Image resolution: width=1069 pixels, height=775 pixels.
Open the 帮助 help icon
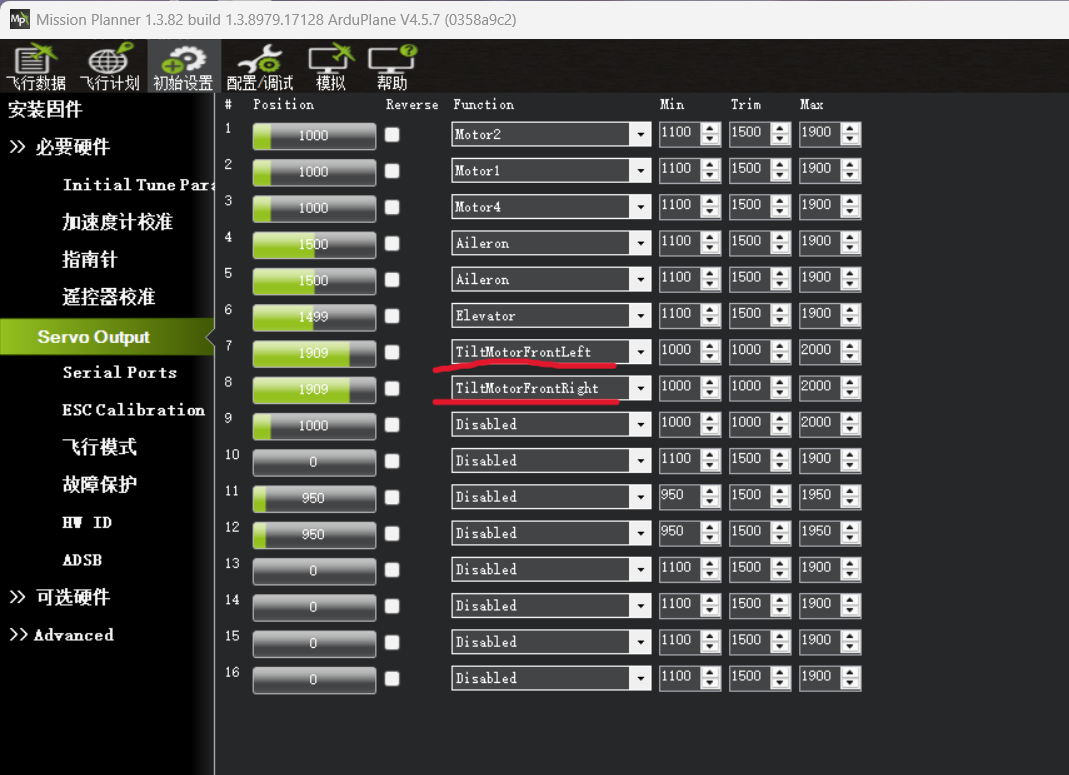pyautogui.click(x=392, y=67)
